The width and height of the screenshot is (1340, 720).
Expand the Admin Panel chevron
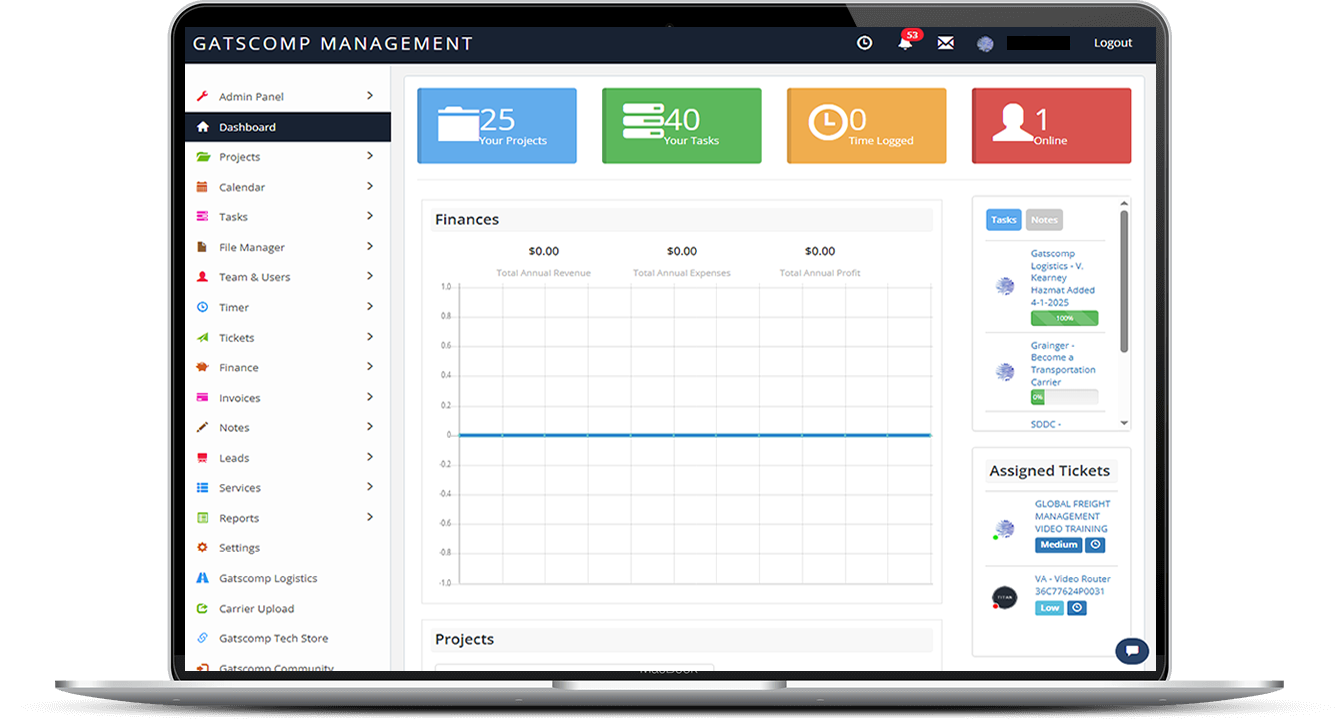(x=369, y=96)
